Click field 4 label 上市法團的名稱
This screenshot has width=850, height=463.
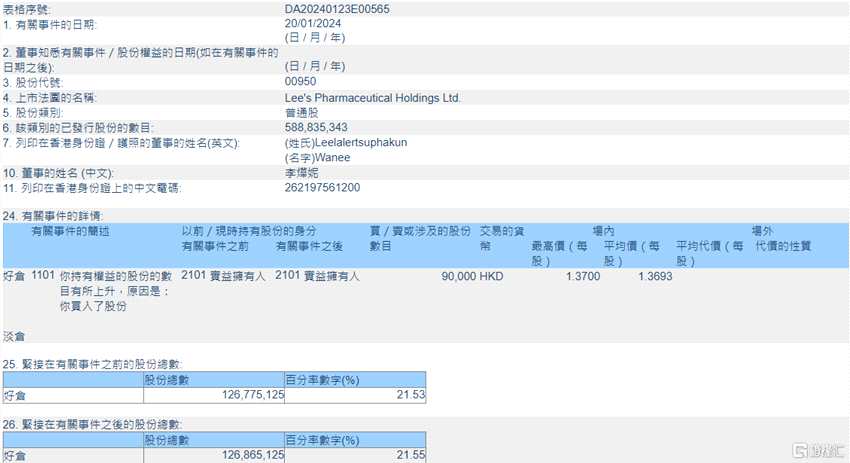pyautogui.click(x=49, y=98)
